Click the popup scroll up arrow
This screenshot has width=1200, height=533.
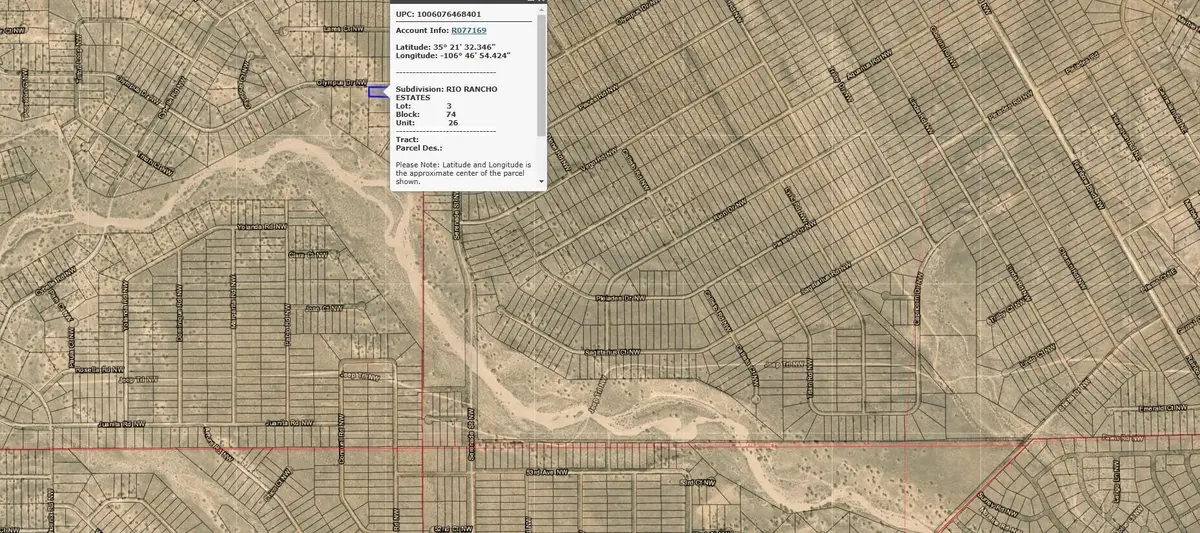[x=542, y=8]
